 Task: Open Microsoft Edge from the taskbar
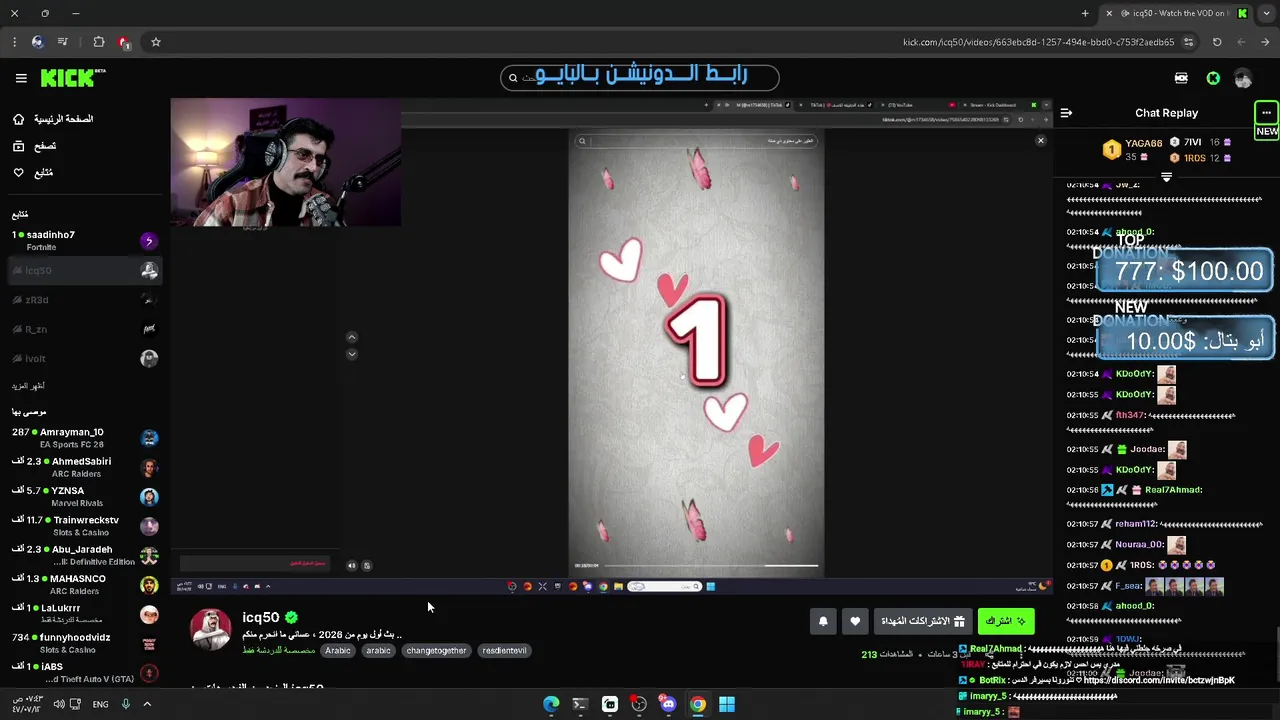click(x=551, y=704)
